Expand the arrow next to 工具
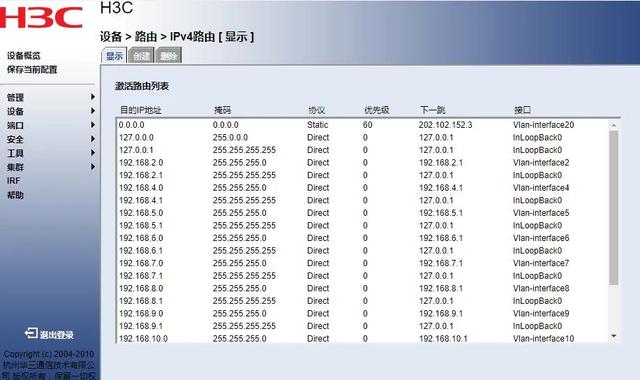The height and width of the screenshot is (380, 640). tap(93, 153)
